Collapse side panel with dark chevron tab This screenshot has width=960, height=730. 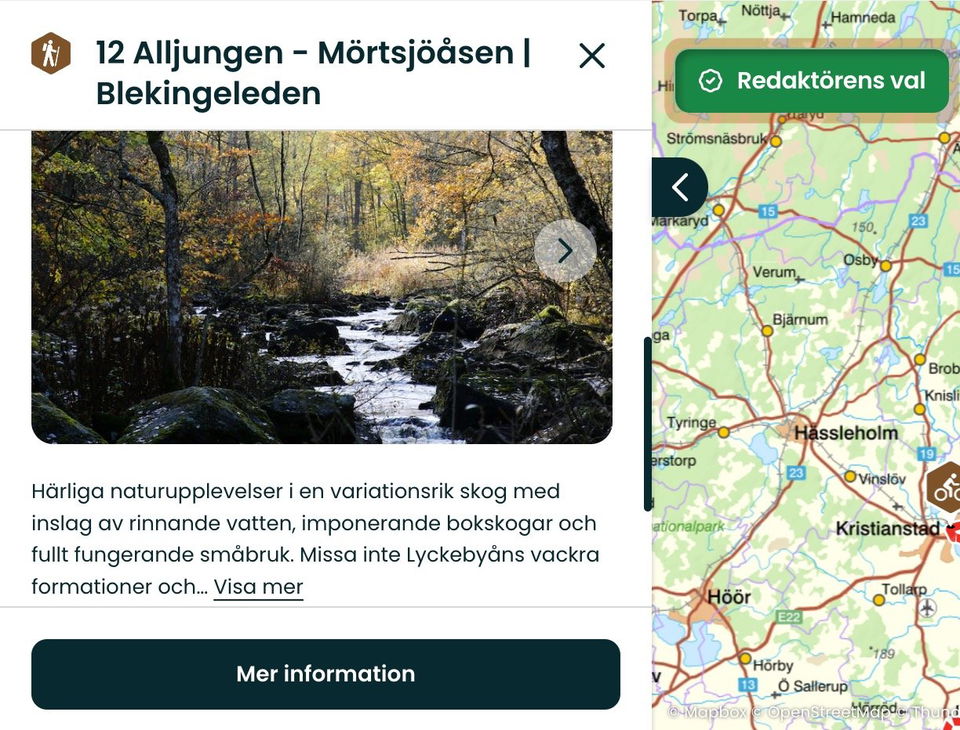click(680, 187)
